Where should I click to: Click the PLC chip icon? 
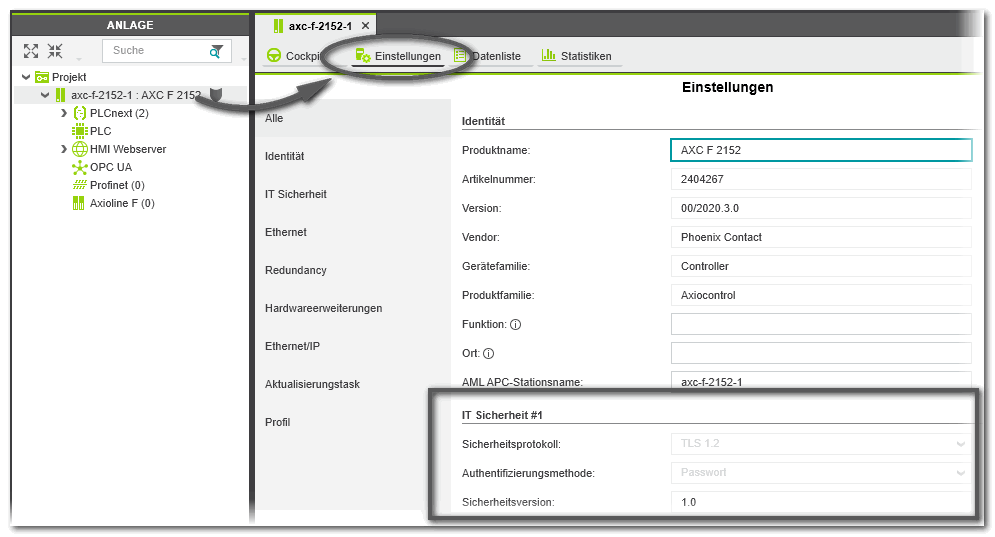point(79,131)
